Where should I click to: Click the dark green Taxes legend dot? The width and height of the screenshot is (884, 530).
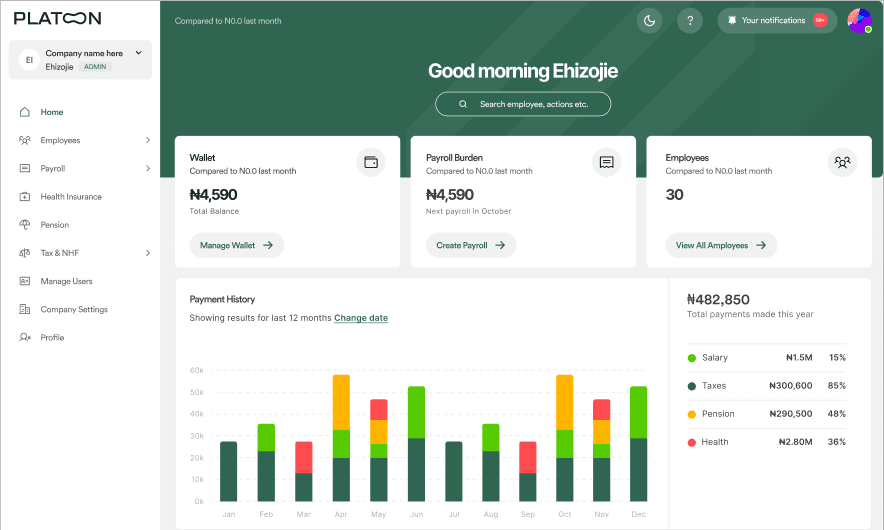[x=692, y=386]
